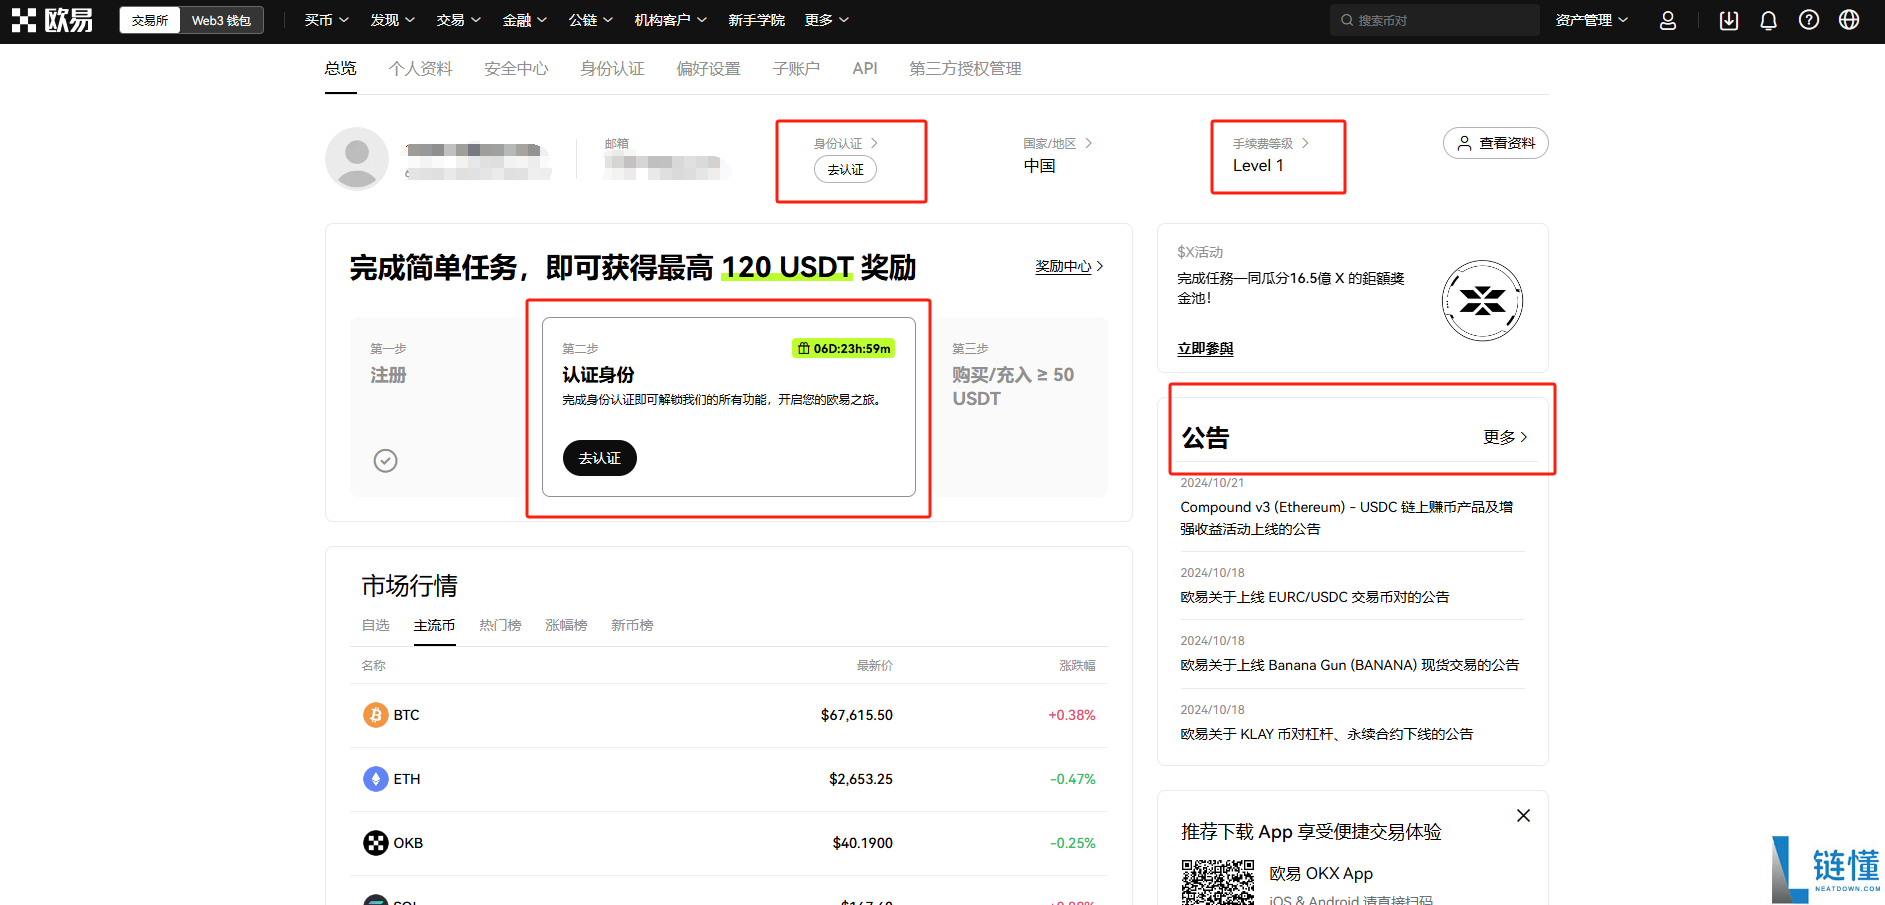Switch to the 第三方授权管理 tab
The image size is (1885, 905).
click(965, 68)
